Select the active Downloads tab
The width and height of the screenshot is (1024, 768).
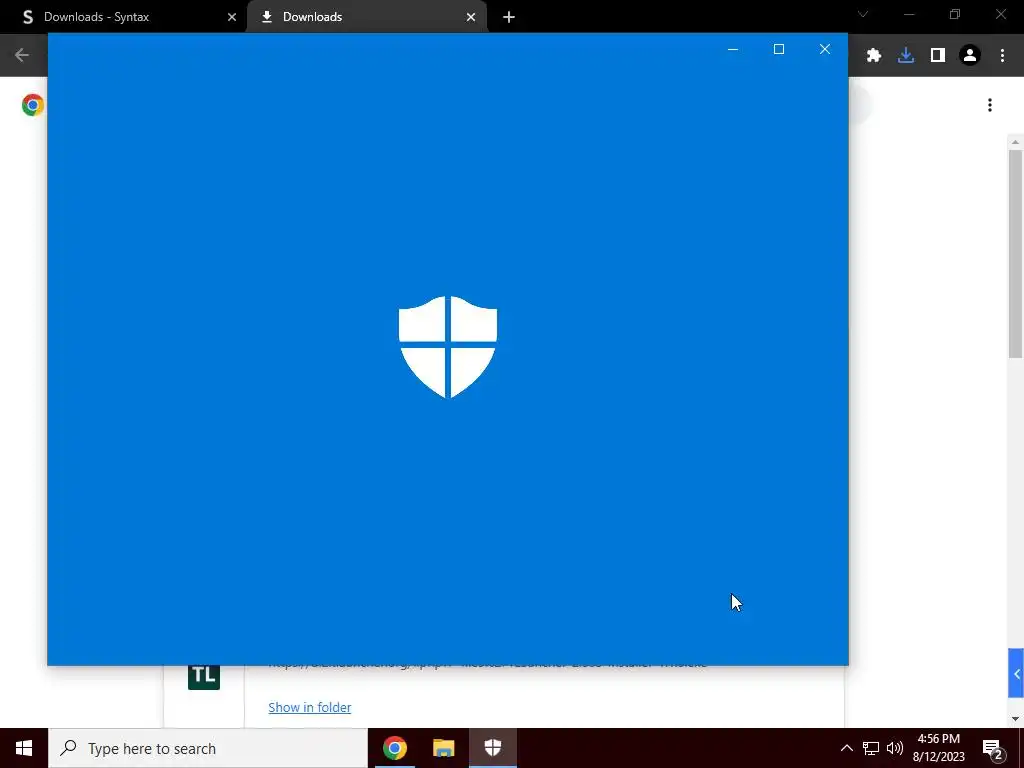coord(366,17)
